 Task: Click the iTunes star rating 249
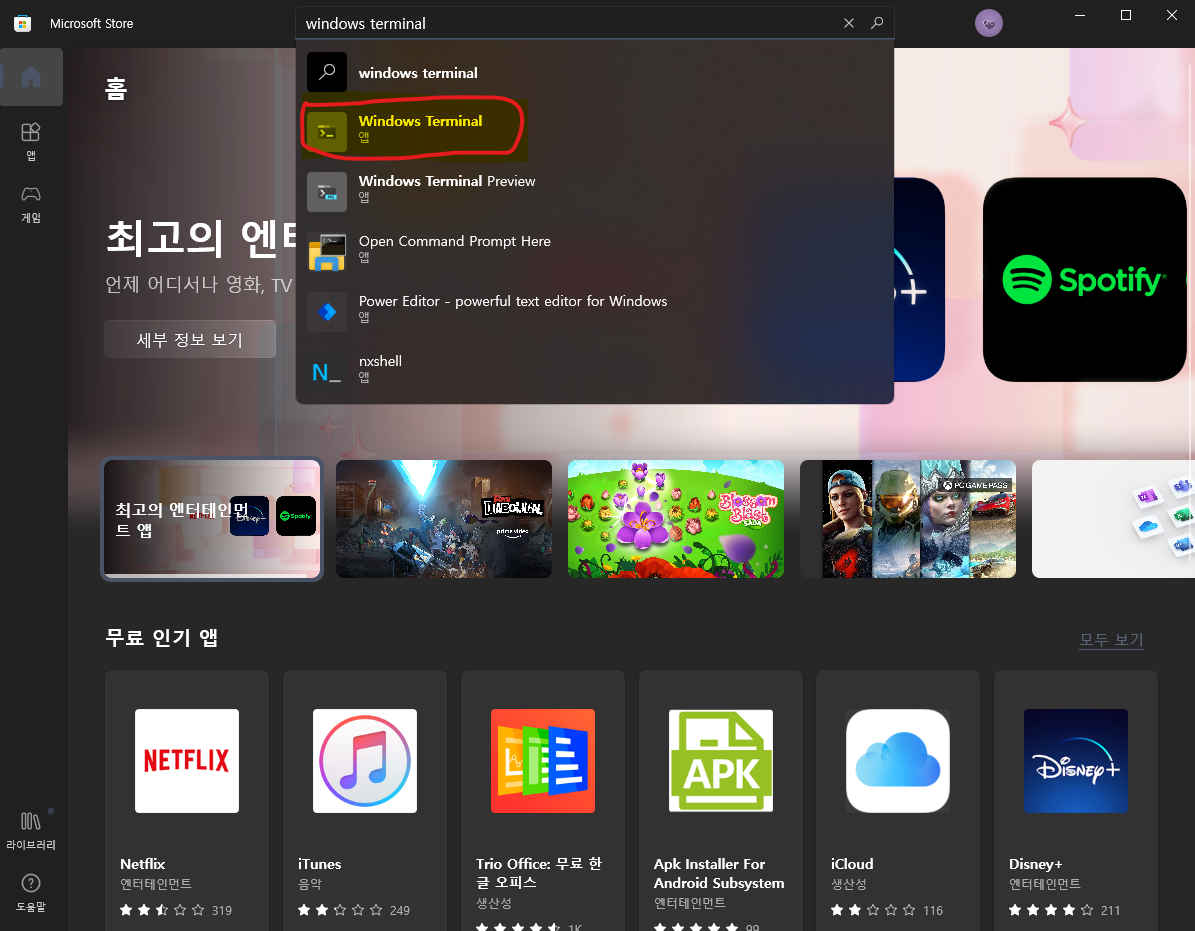click(354, 910)
